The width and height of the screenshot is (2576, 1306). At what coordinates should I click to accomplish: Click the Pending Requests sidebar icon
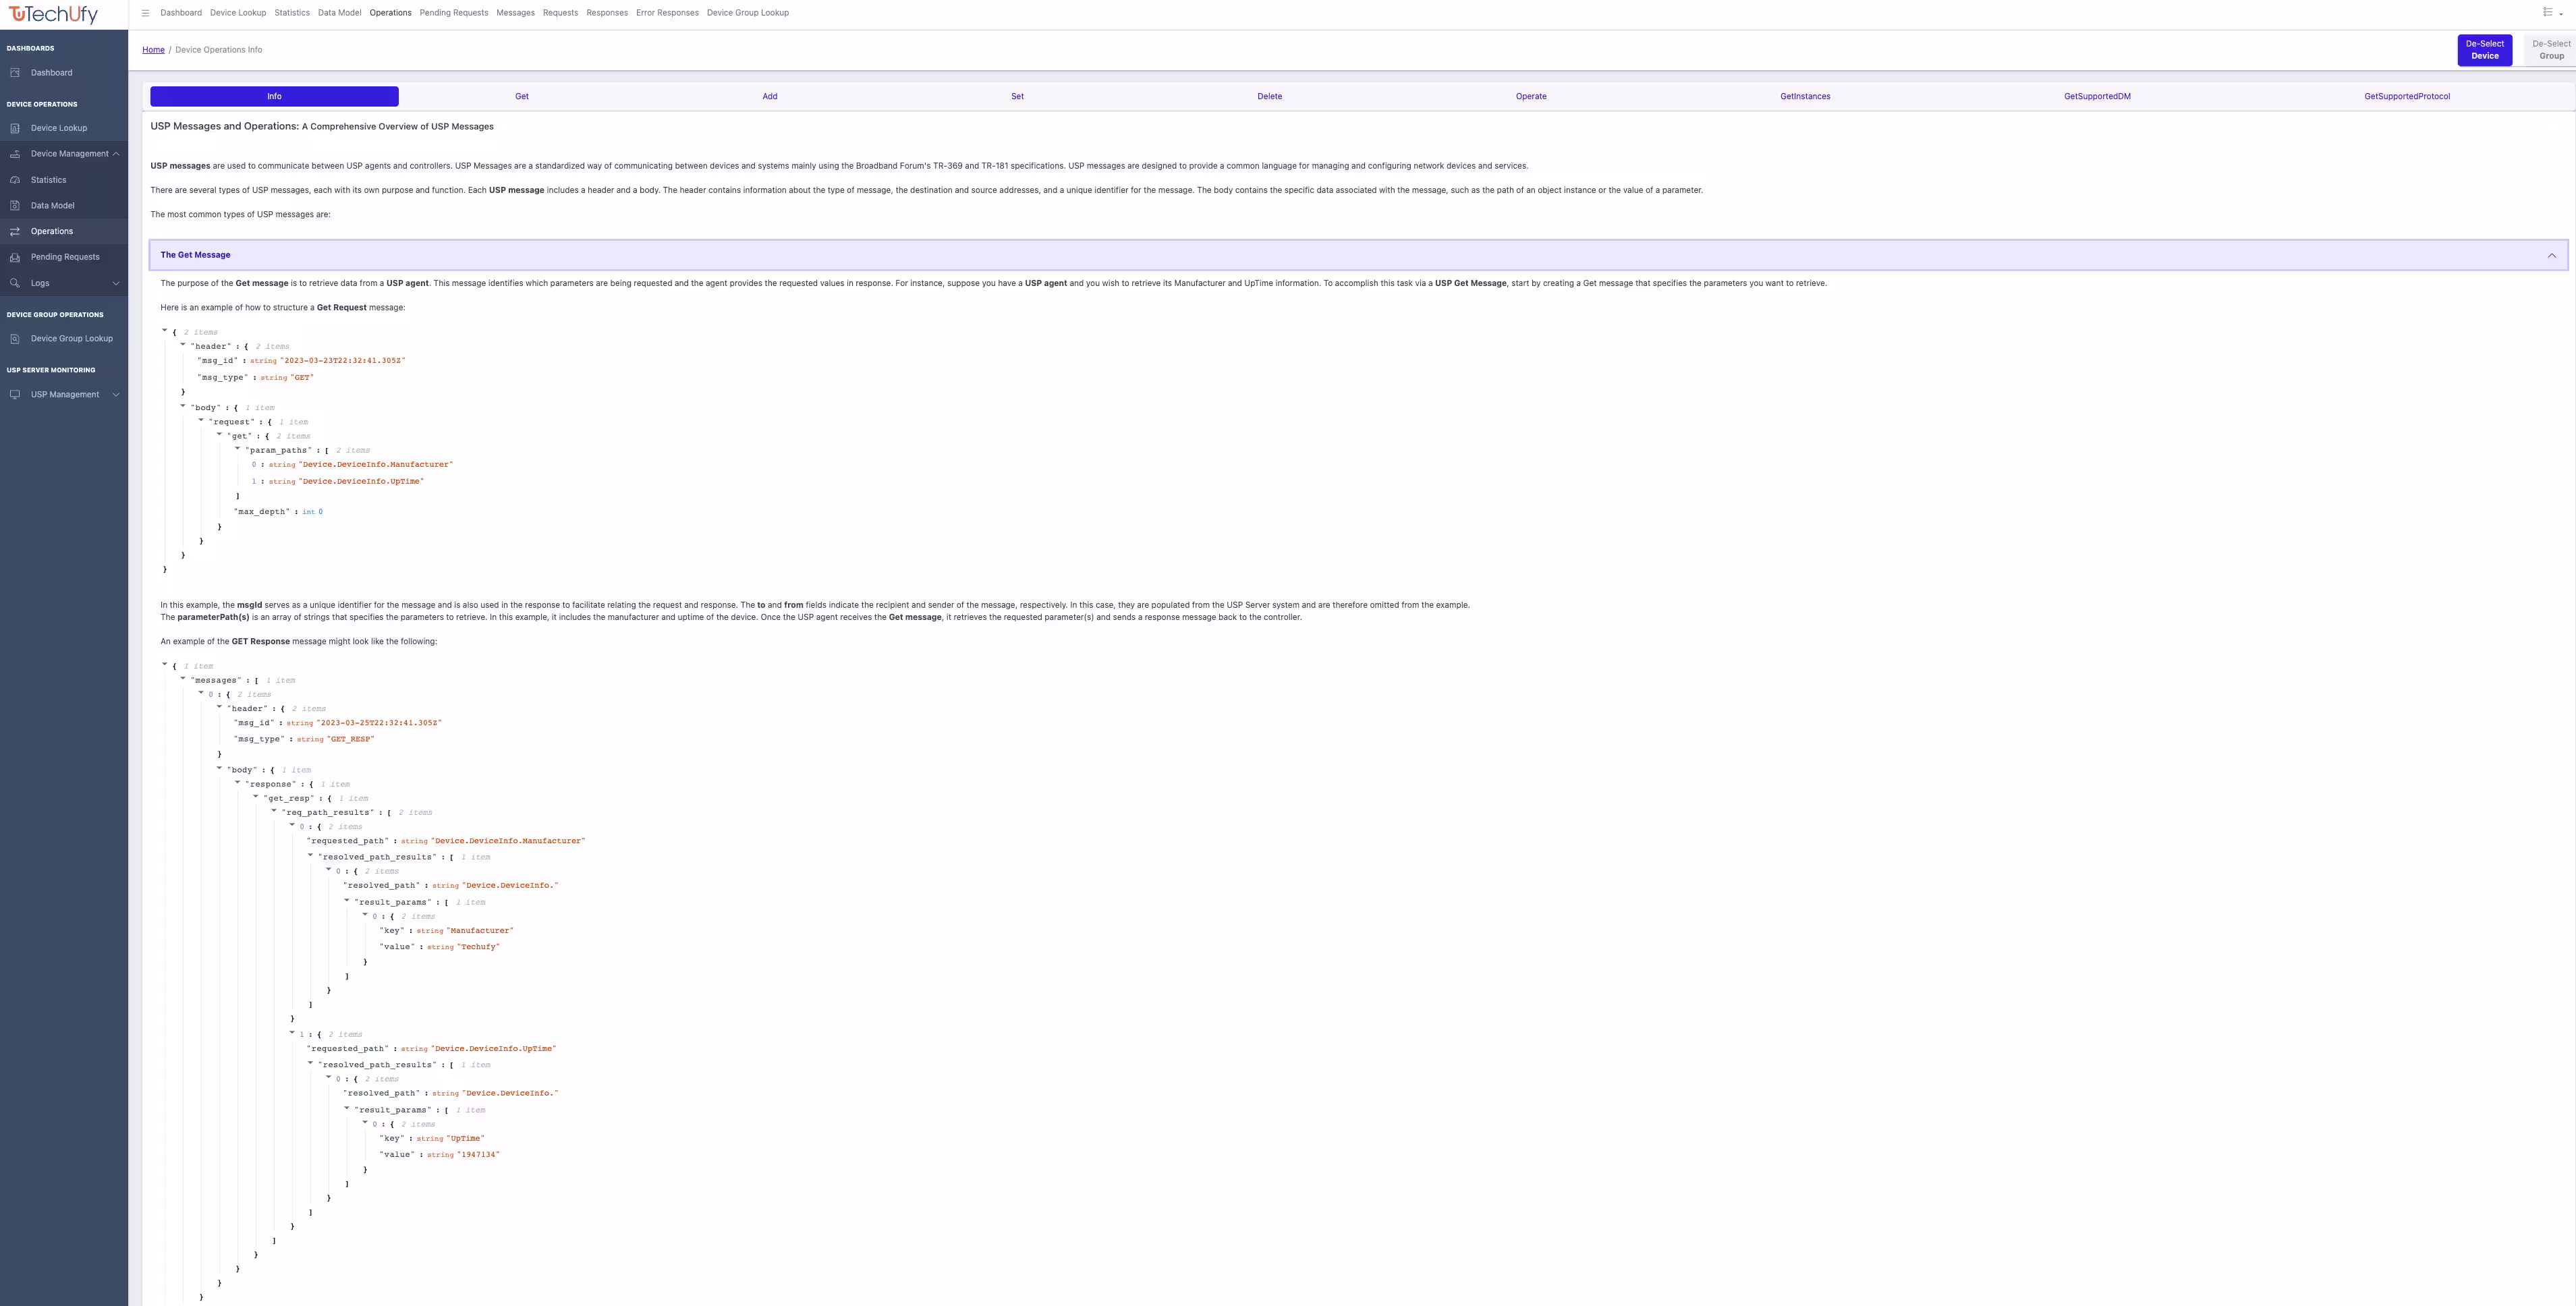pos(15,257)
